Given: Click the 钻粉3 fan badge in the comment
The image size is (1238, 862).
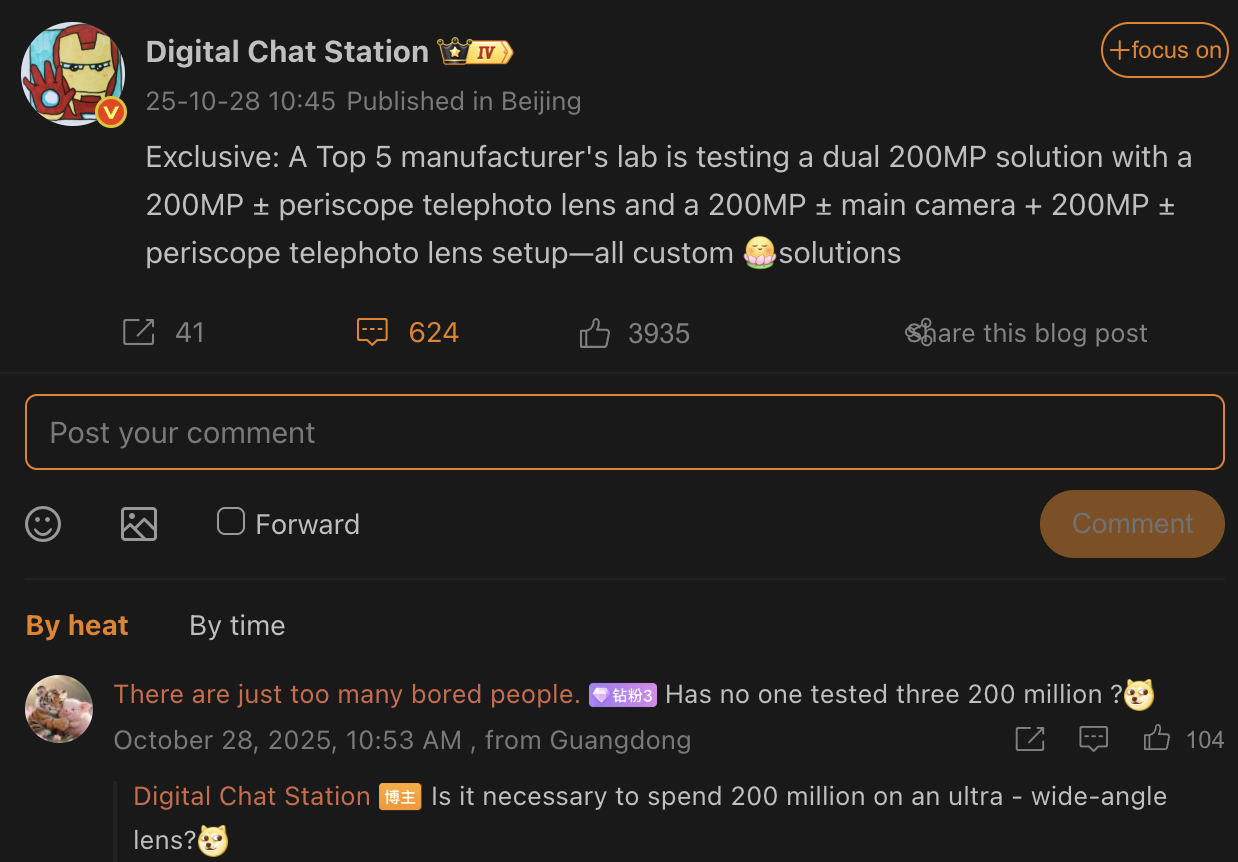Looking at the screenshot, I should 622,694.
